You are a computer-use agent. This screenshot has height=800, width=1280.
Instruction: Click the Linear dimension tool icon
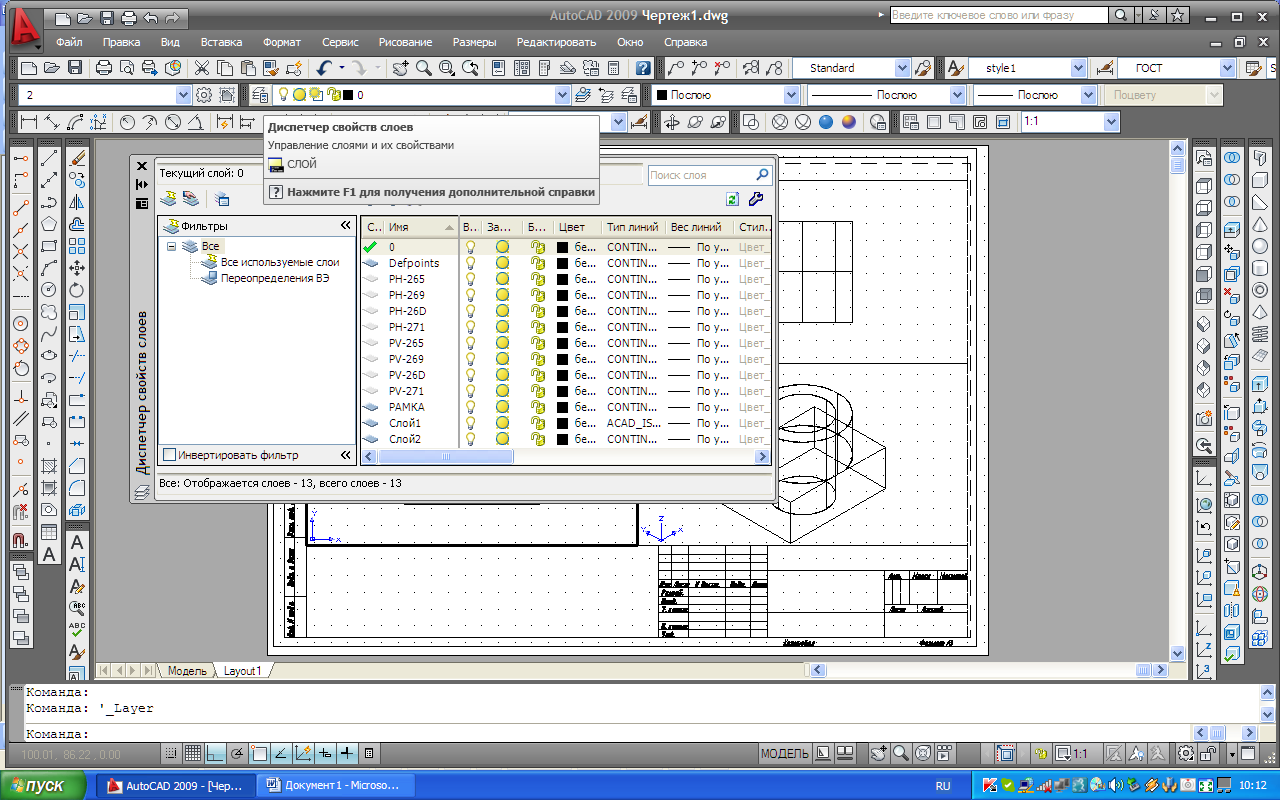[x=28, y=122]
